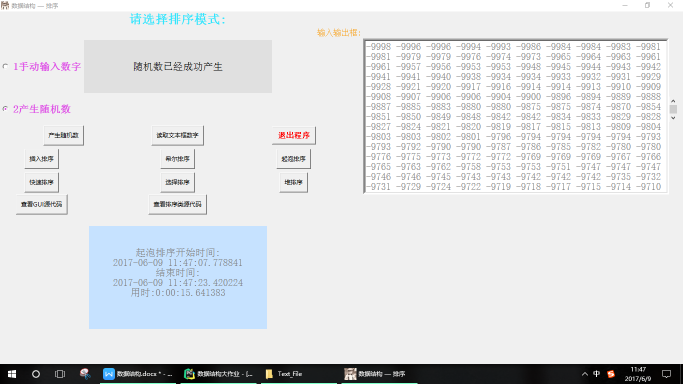Screen dimensions: 683x384
Task: Switch to Text_File folder taskbar item
Action: pos(299,374)
